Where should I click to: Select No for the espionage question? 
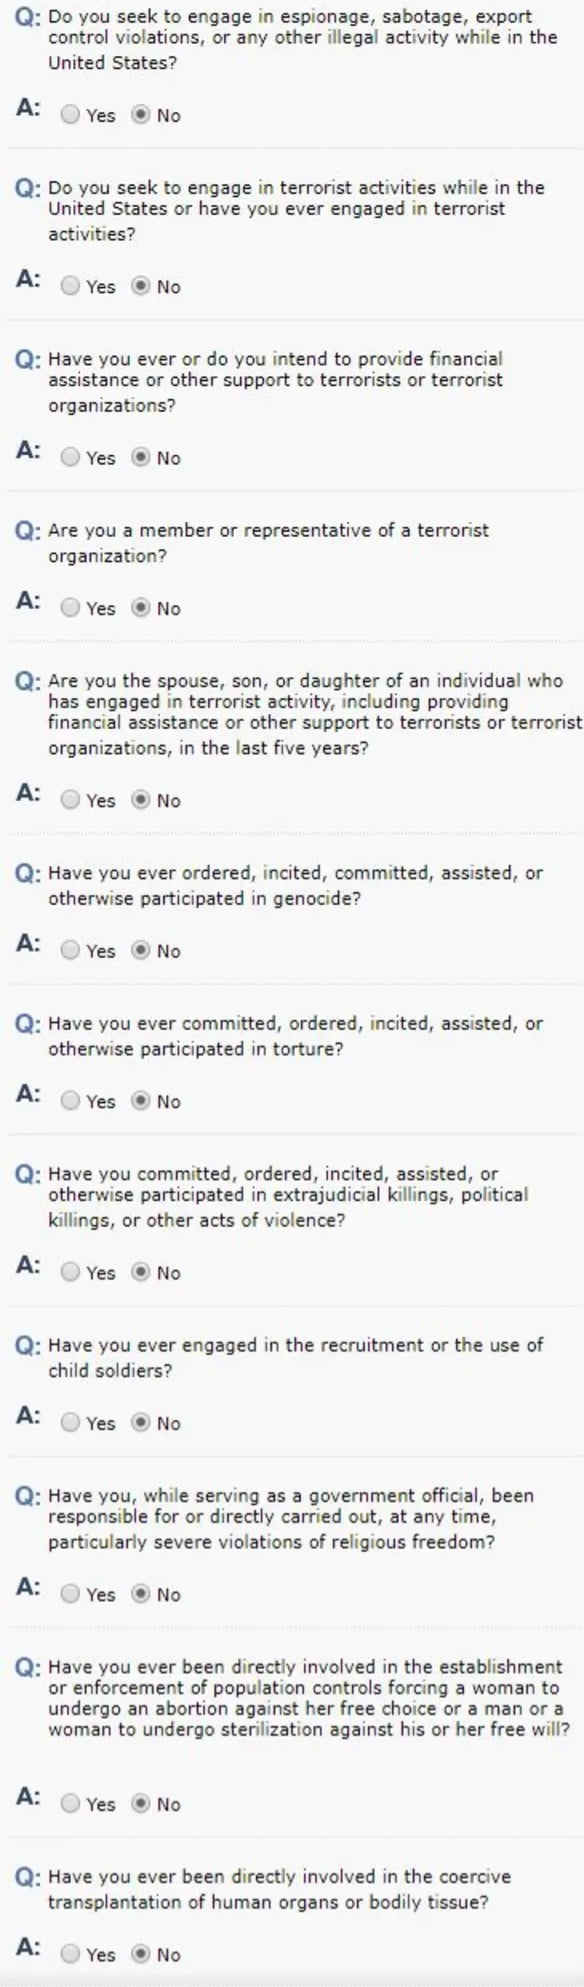(139, 114)
